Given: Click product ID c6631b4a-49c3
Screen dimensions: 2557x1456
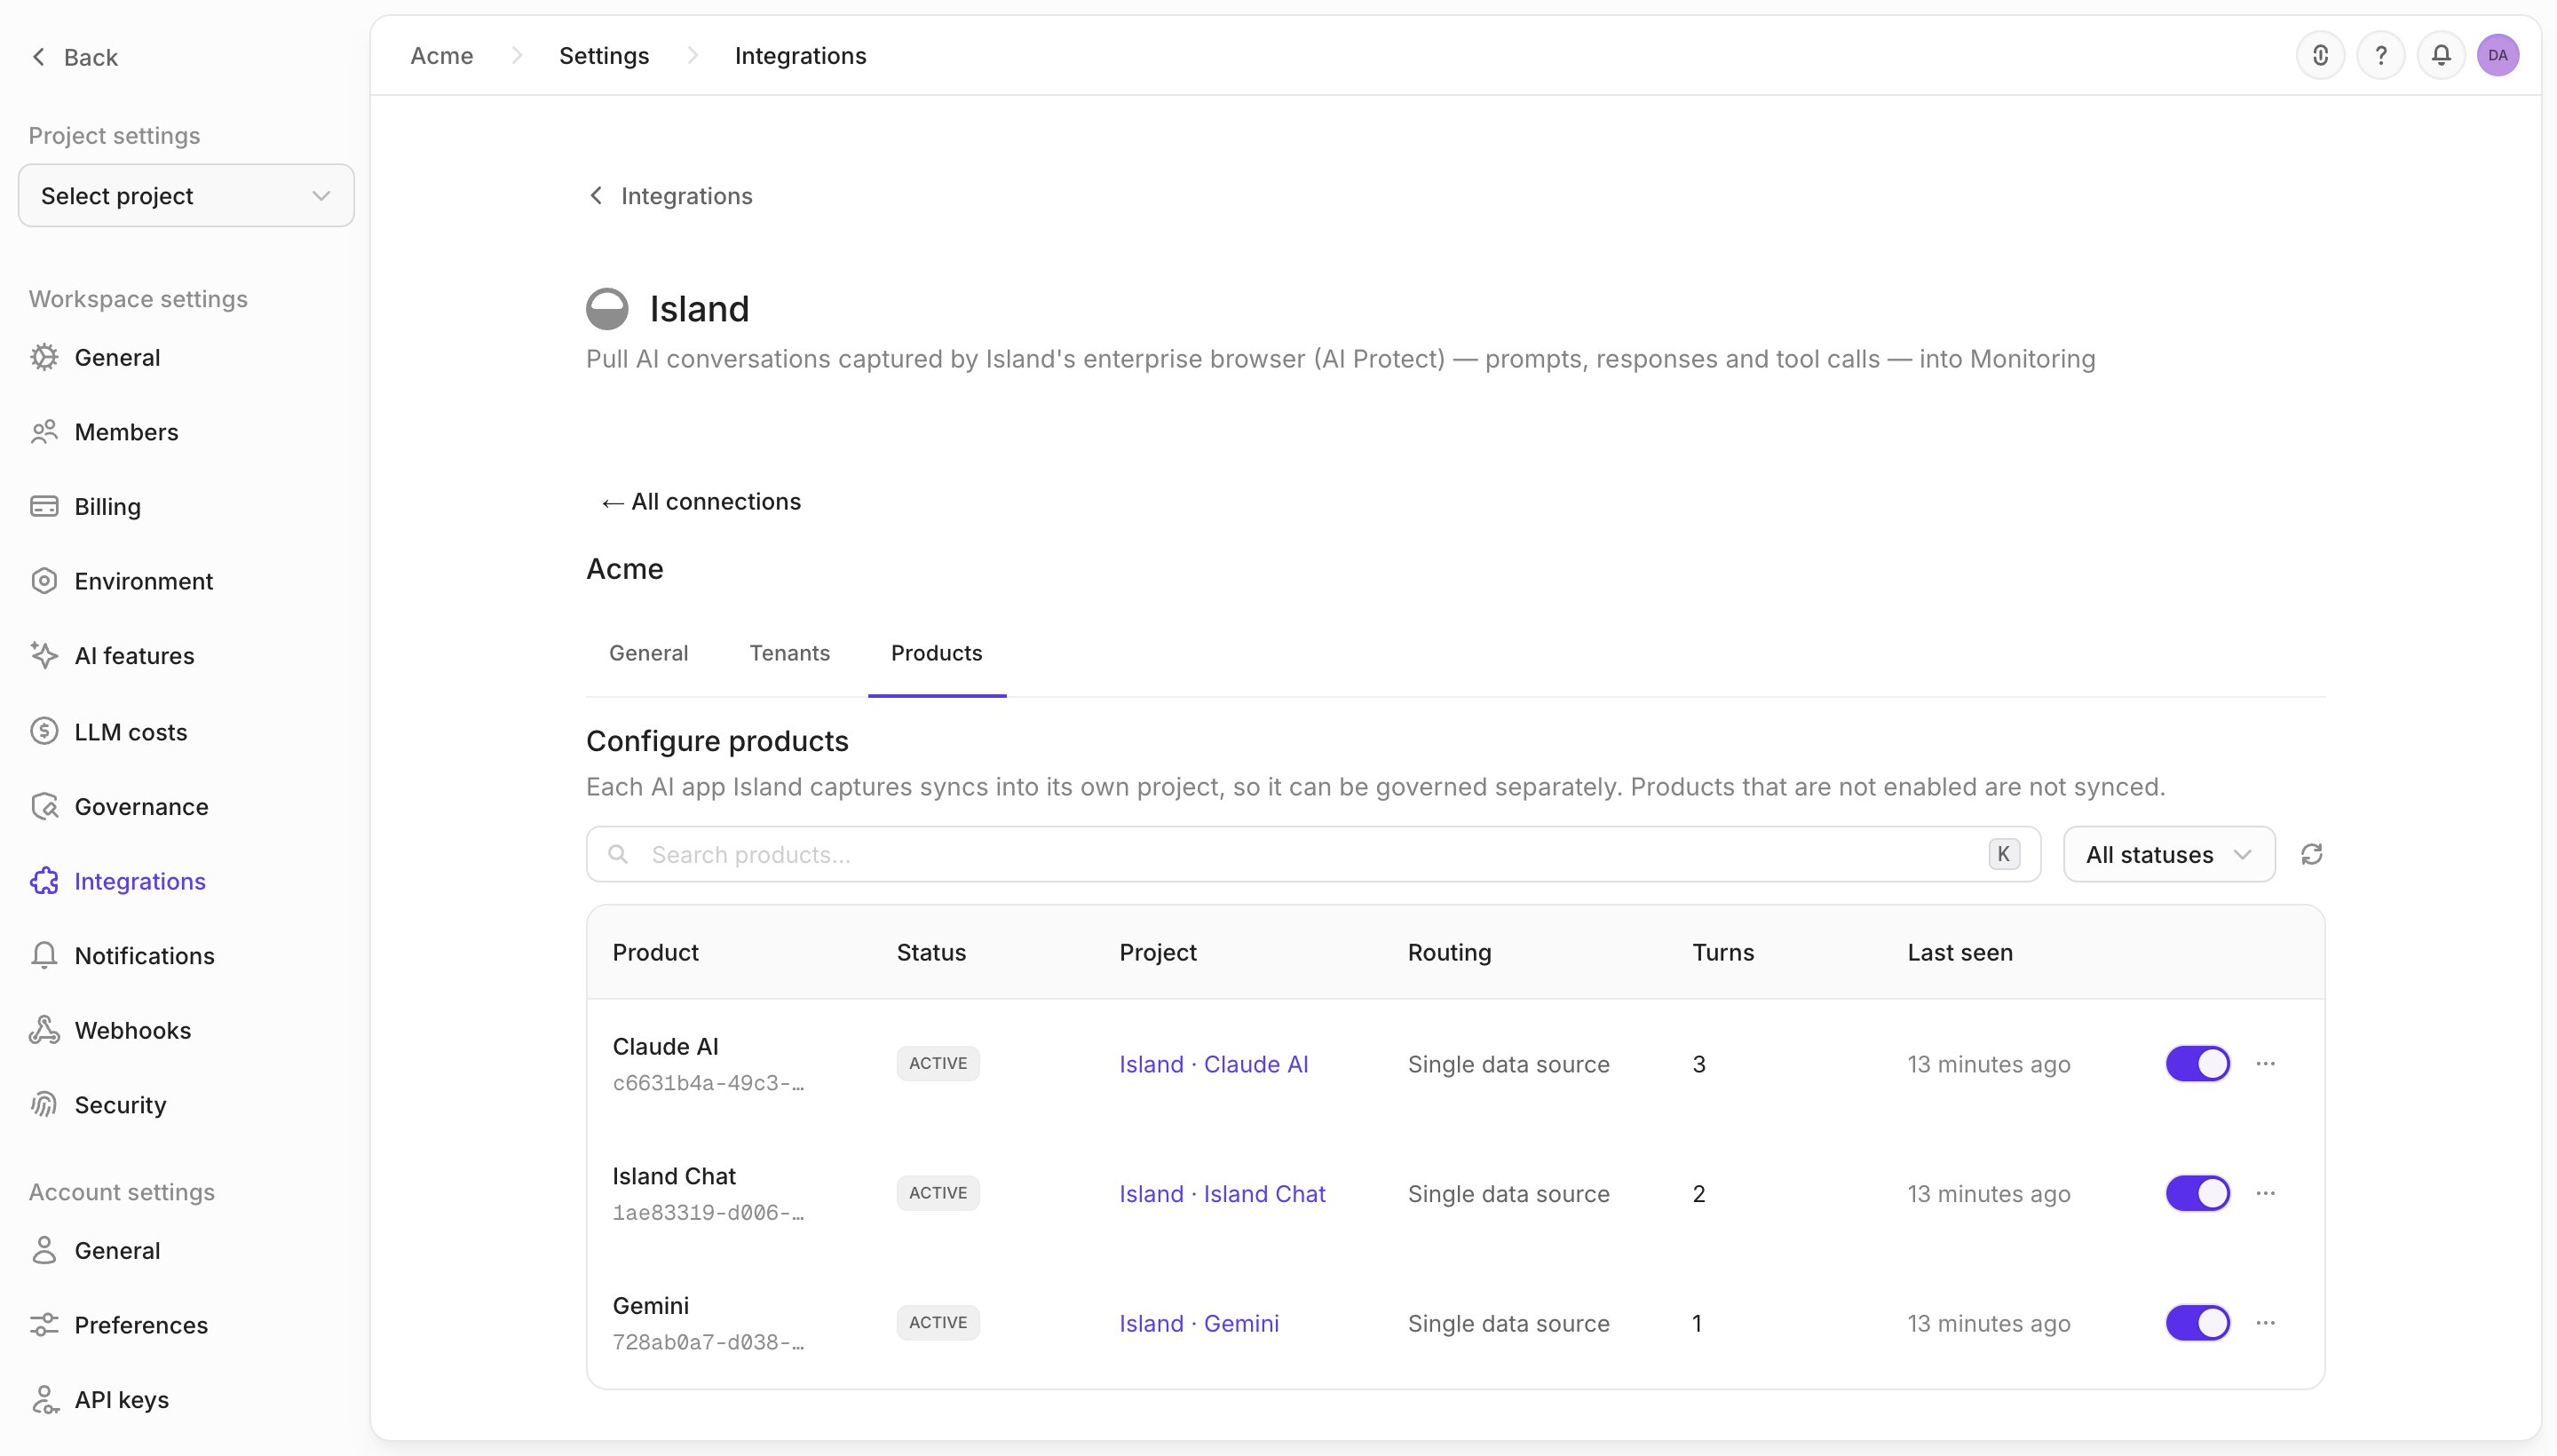Looking at the screenshot, I should (x=708, y=1083).
